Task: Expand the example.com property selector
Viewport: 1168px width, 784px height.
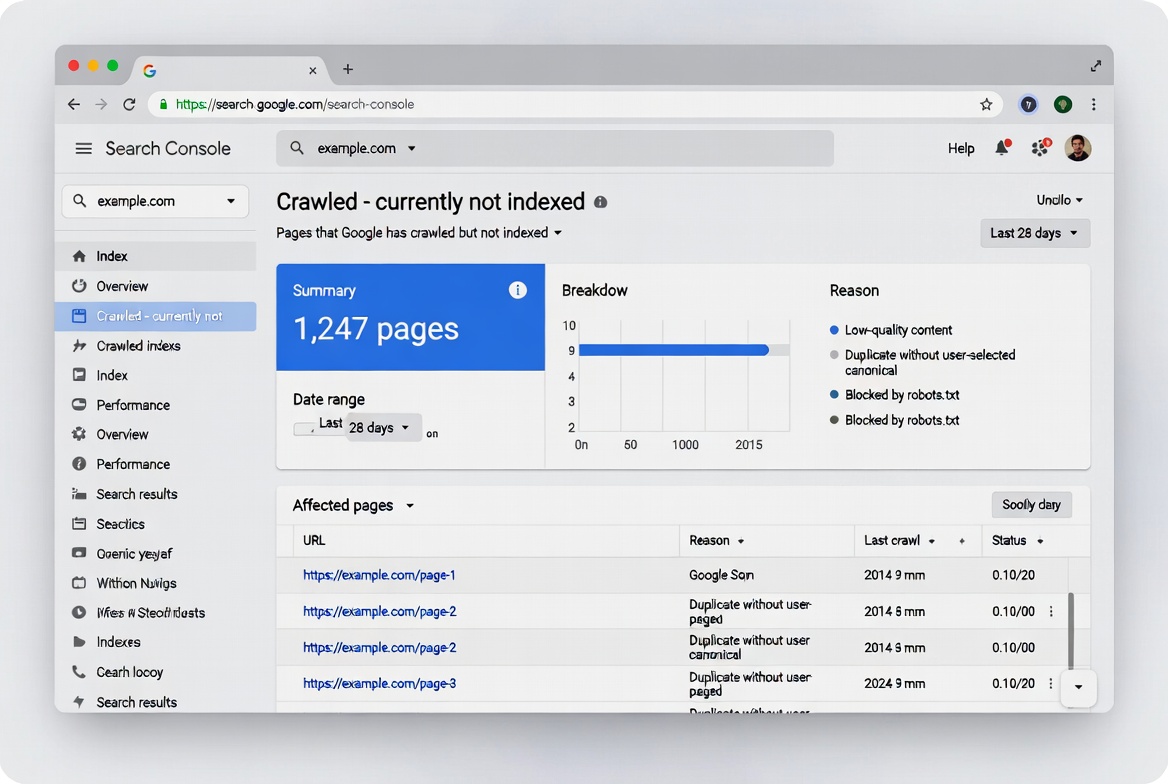Action: [x=155, y=201]
